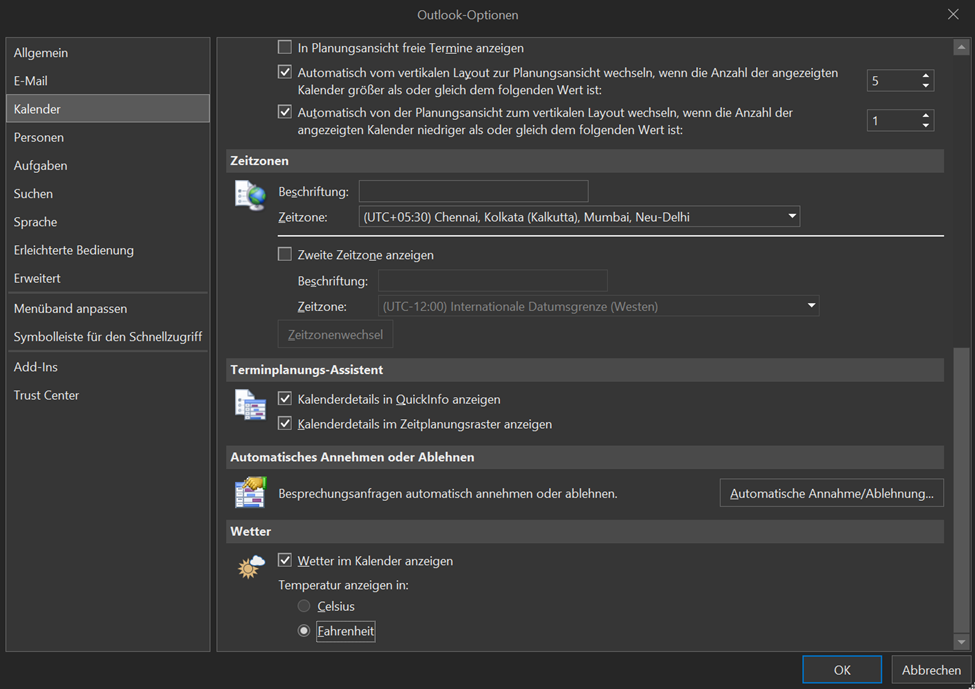Enable Zweite Zeitzone anzeigen checkbox
This screenshot has width=975, height=689.
[285, 255]
